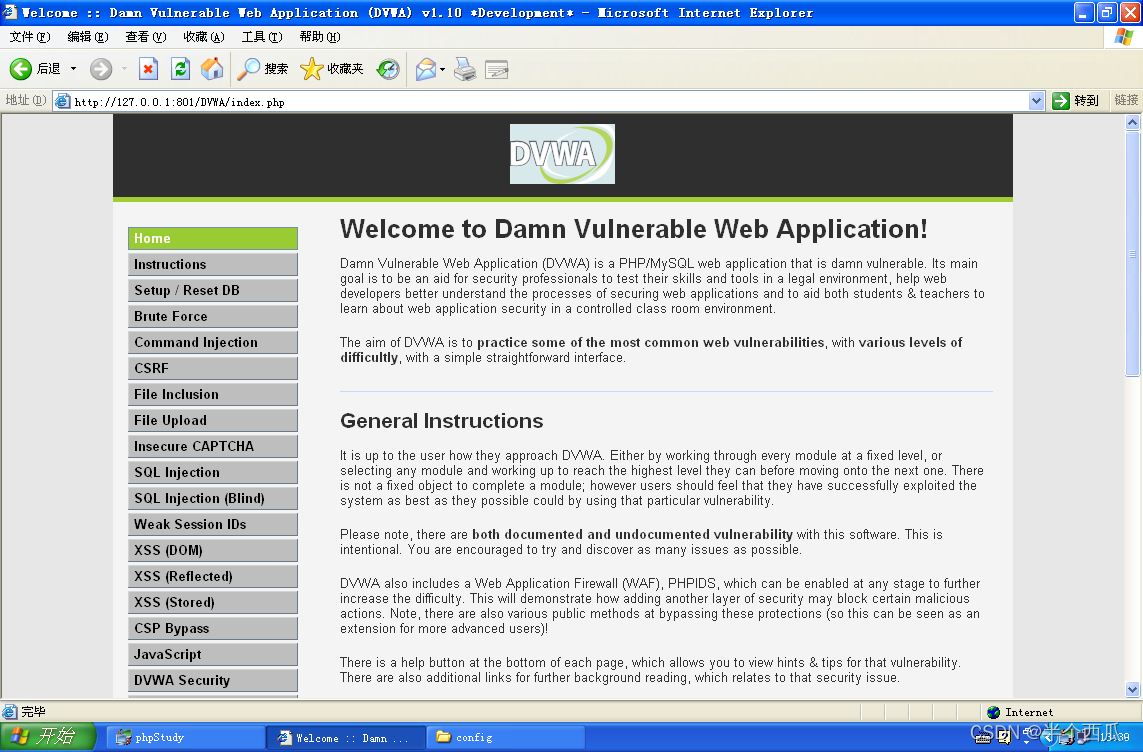The image size is (1143, 752).
Task: Open the SQL Injection (Blind) module
Action: click(213, 498)
